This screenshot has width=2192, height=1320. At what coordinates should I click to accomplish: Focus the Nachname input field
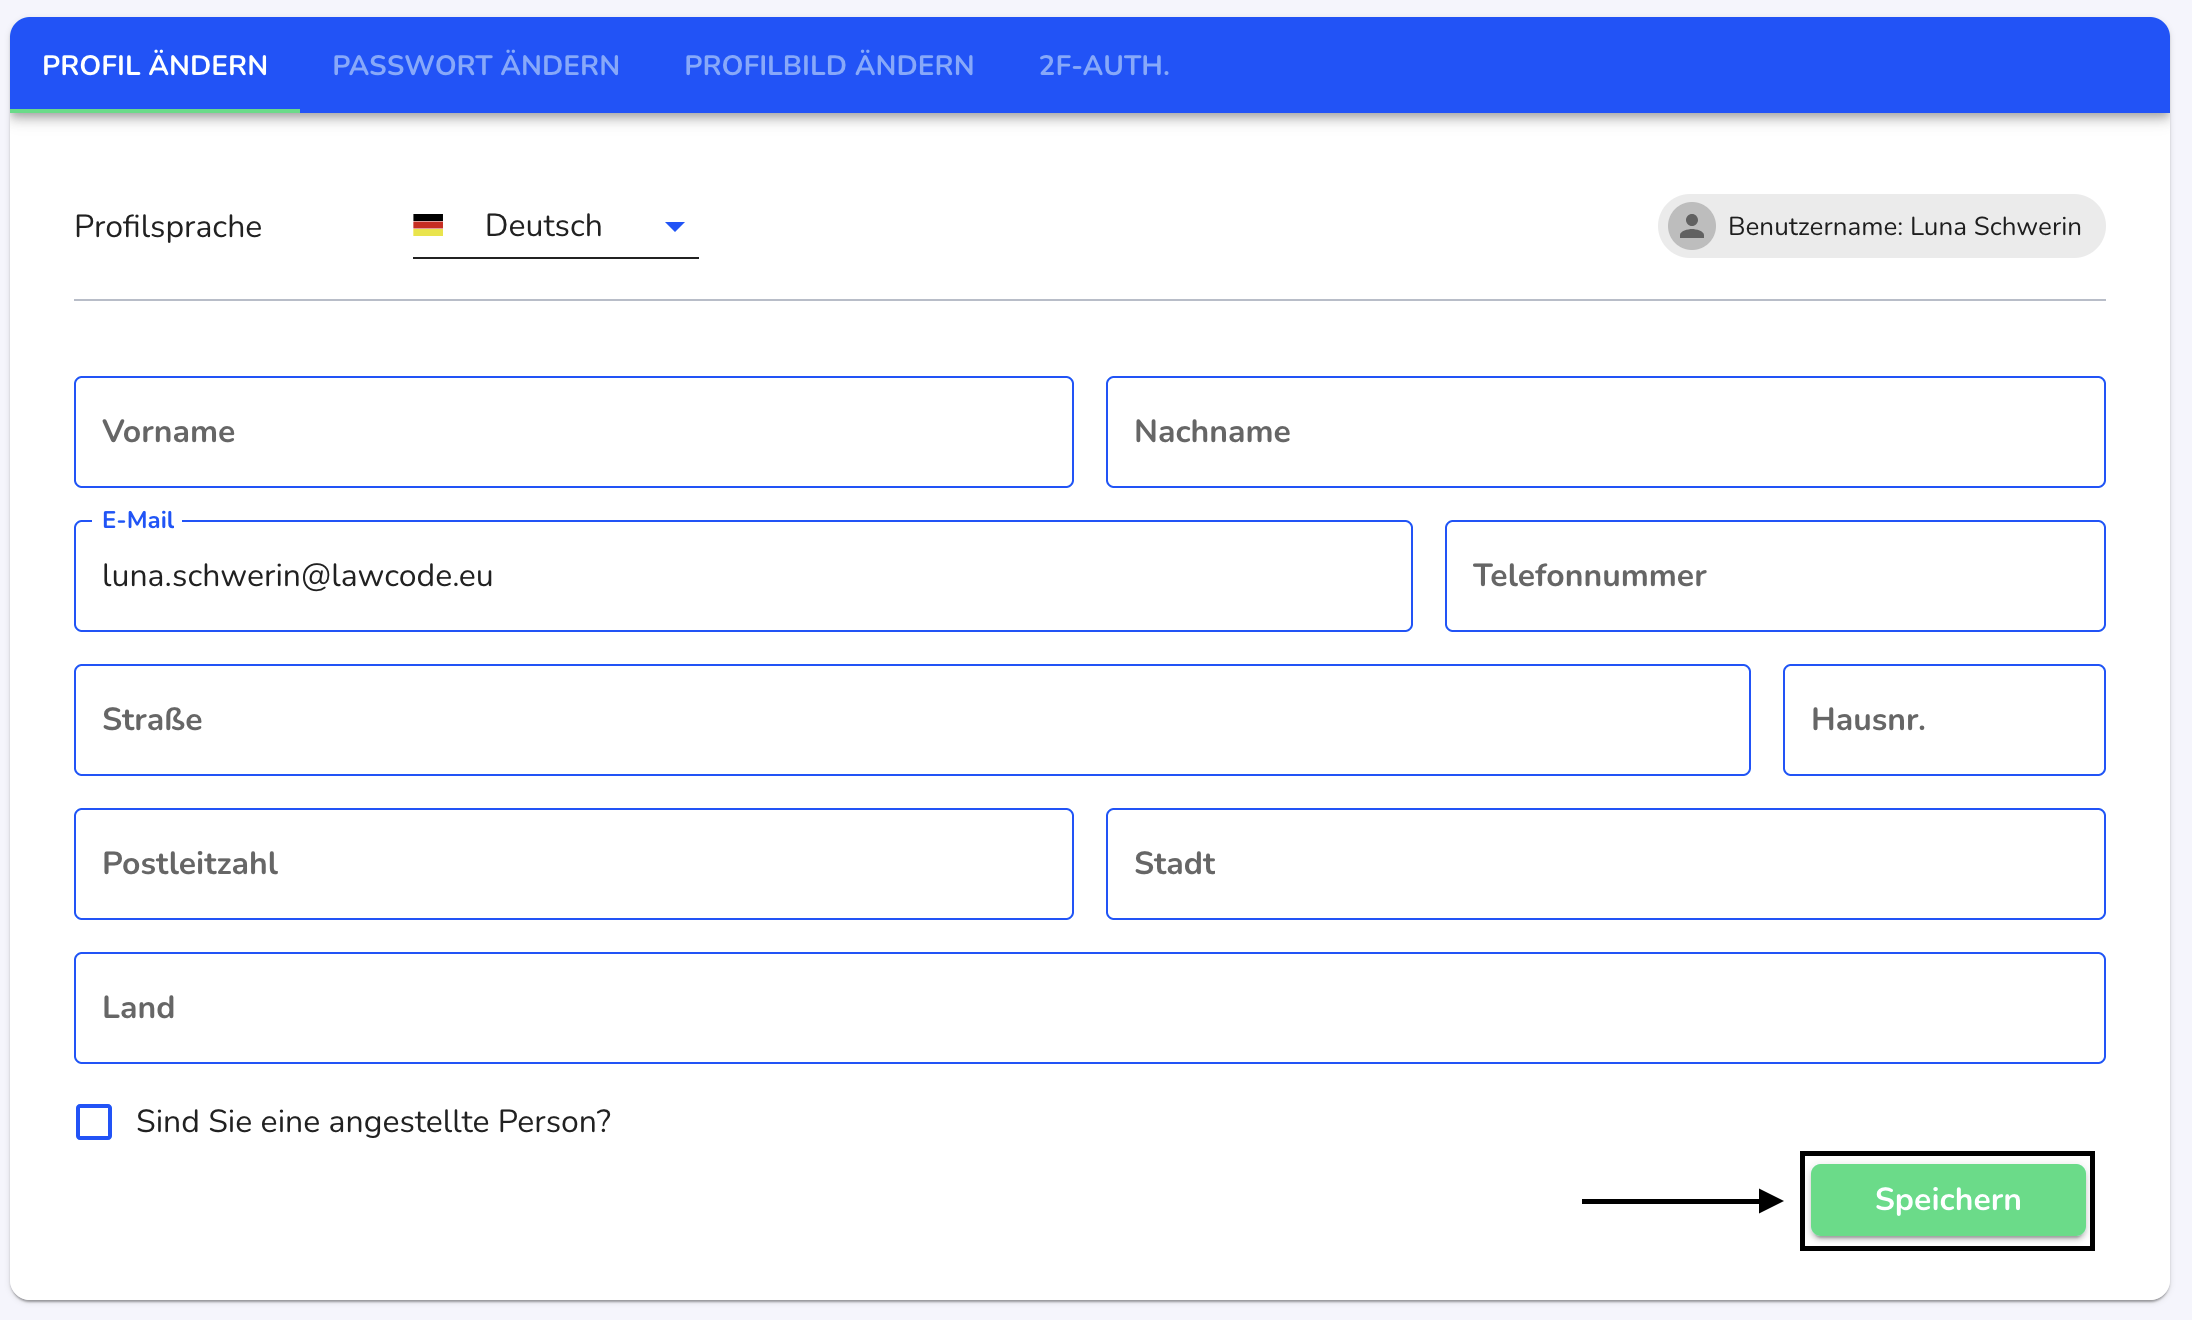[x=1605, y=432]
